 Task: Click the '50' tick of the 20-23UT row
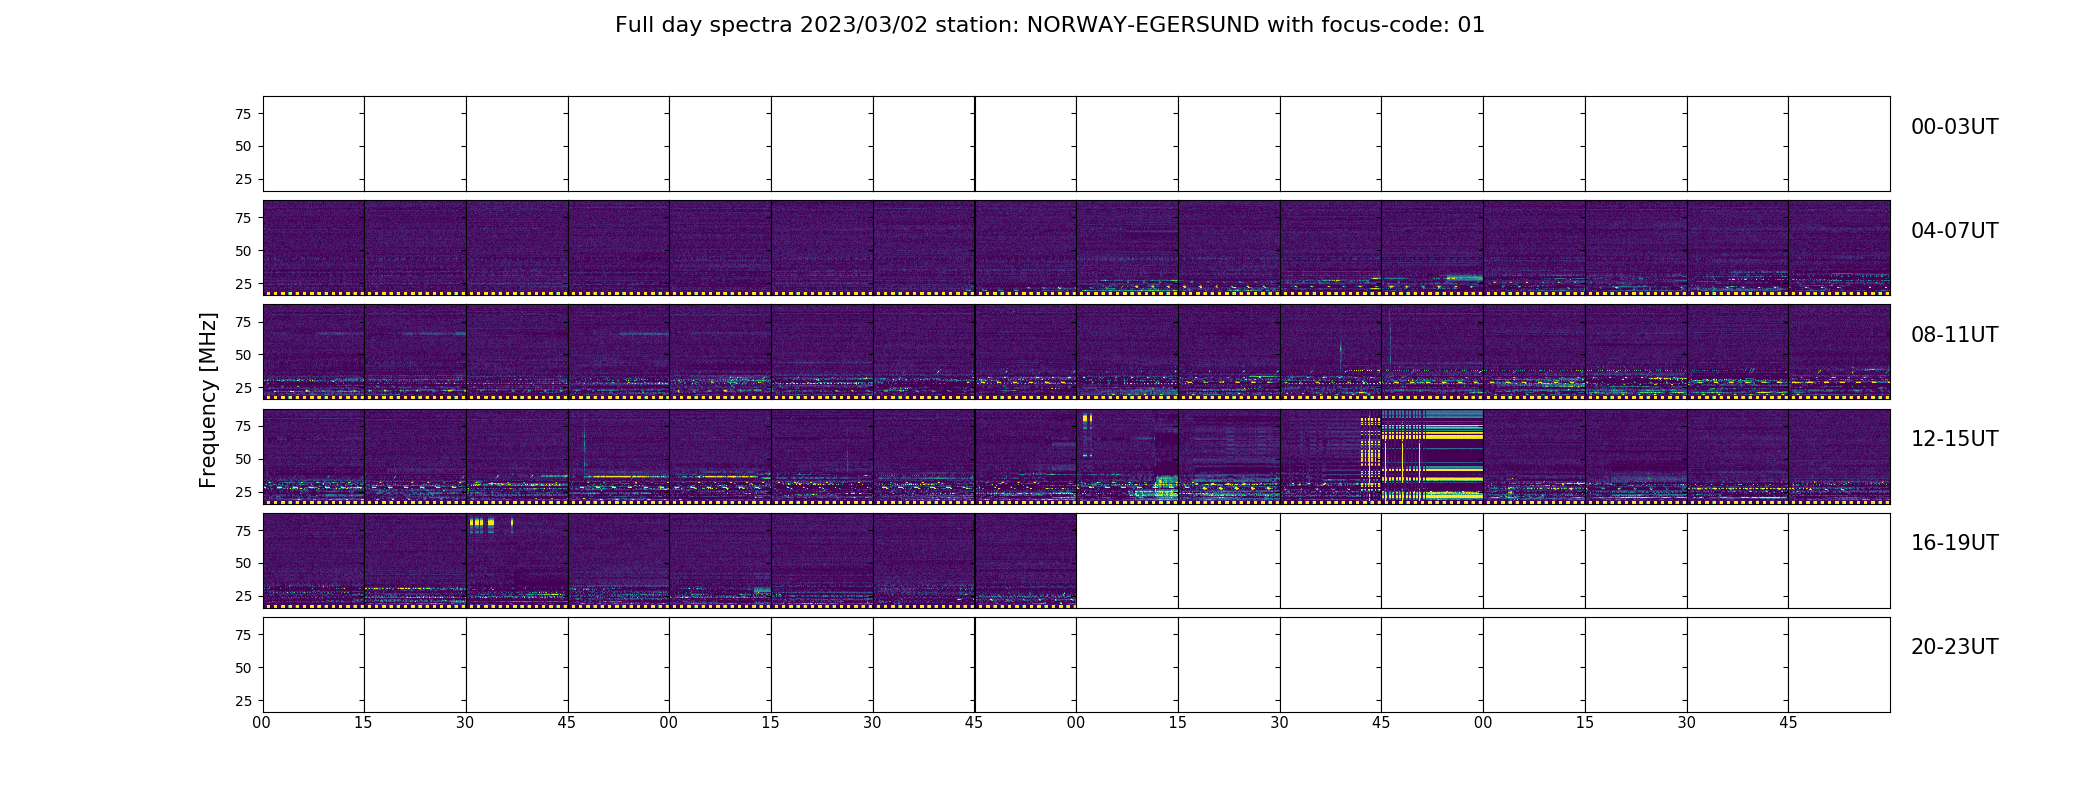(243, 668)
